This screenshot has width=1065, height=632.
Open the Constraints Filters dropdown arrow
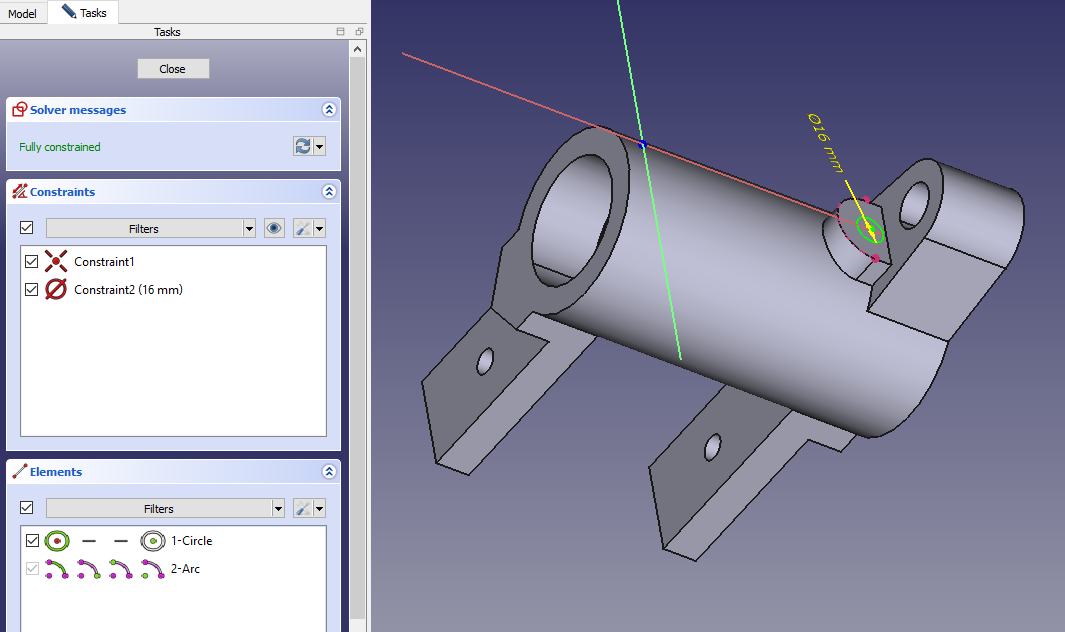coord(249,229)
